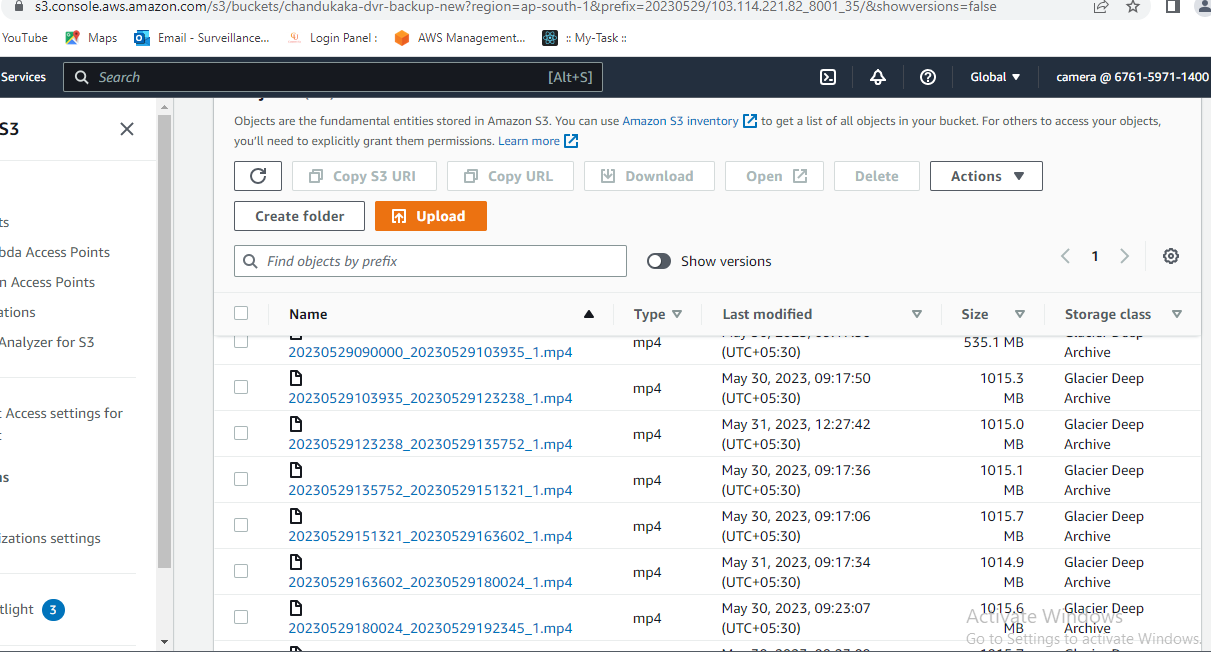Open the Email - Surveillance bookmark

[x=202, y=38]
